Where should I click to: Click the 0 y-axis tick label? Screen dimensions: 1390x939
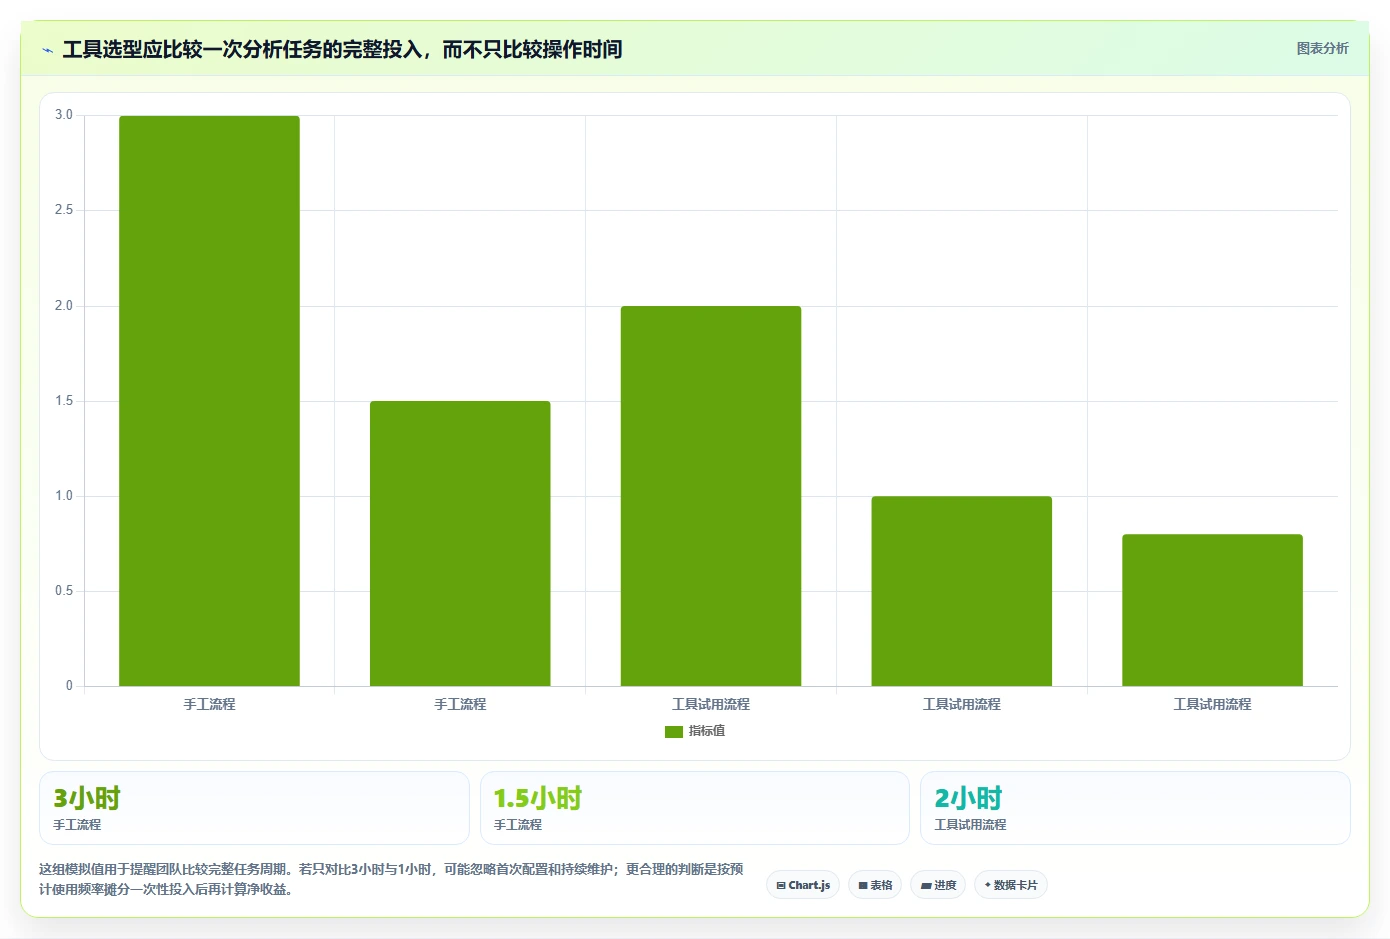(x=69, y=686)
